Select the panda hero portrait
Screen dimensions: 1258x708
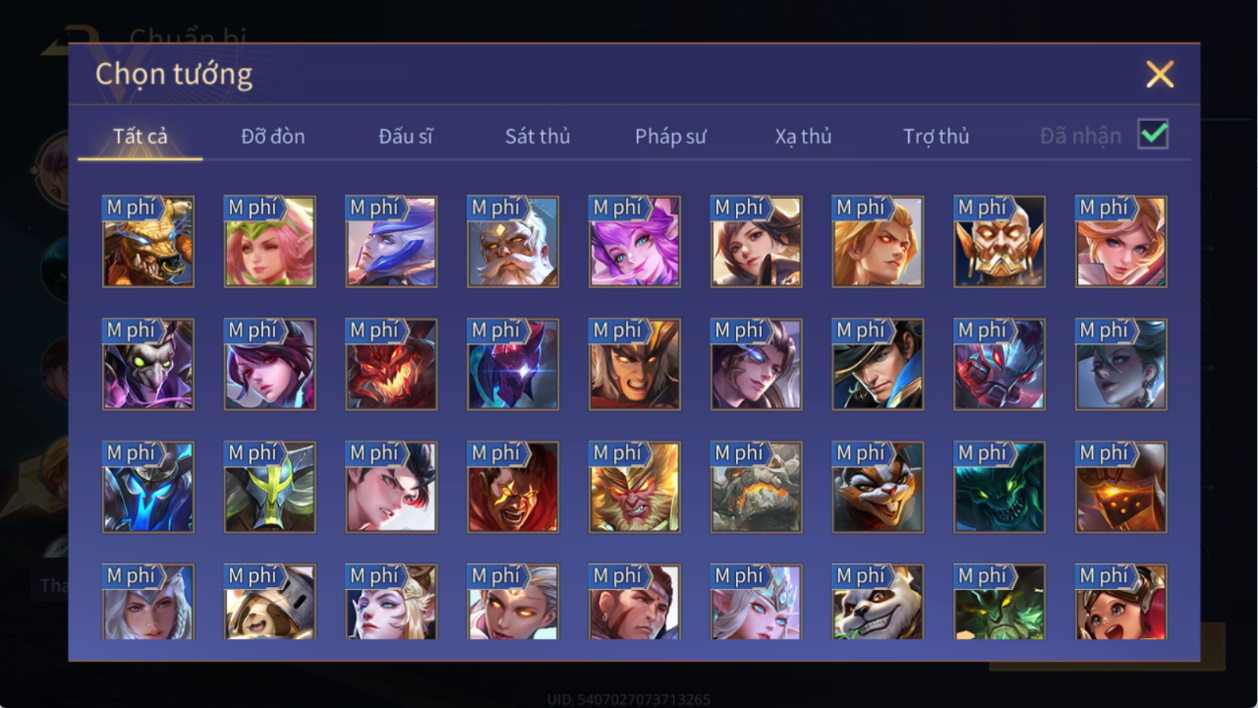(878, 602)
